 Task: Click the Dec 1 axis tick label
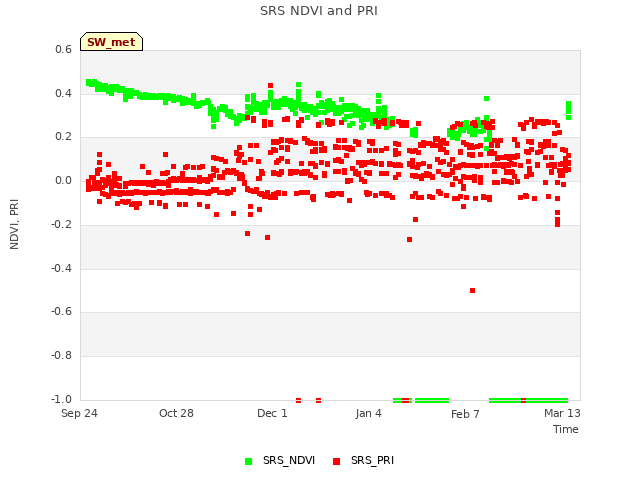coord(272,413)
